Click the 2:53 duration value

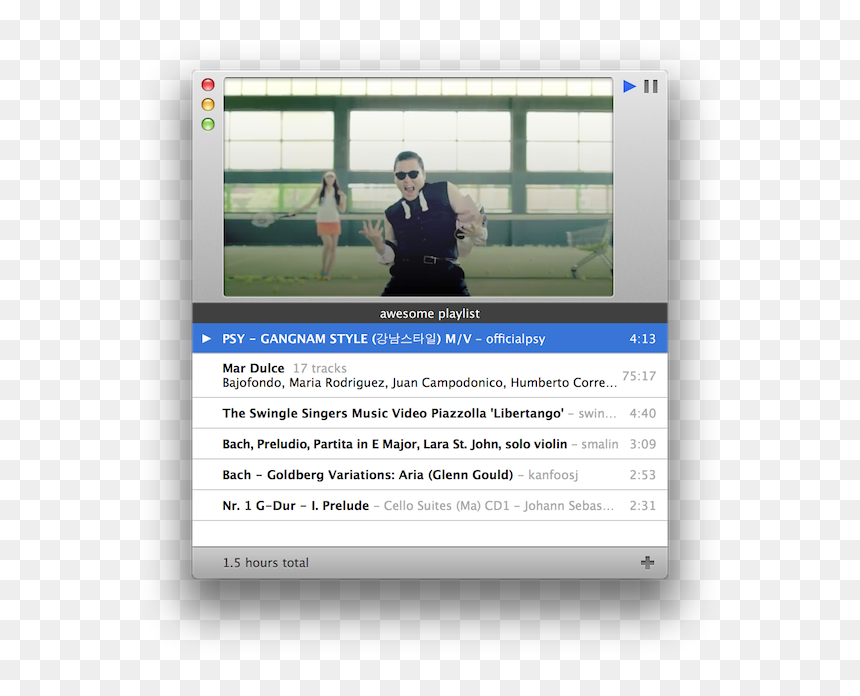[642, 474]
